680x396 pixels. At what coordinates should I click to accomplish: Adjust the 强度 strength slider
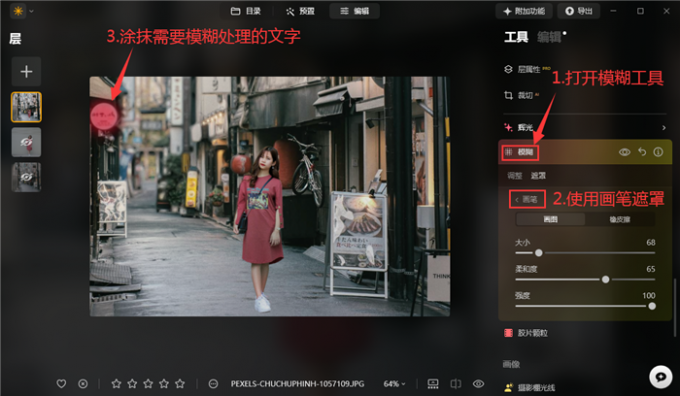coord(585,306)
